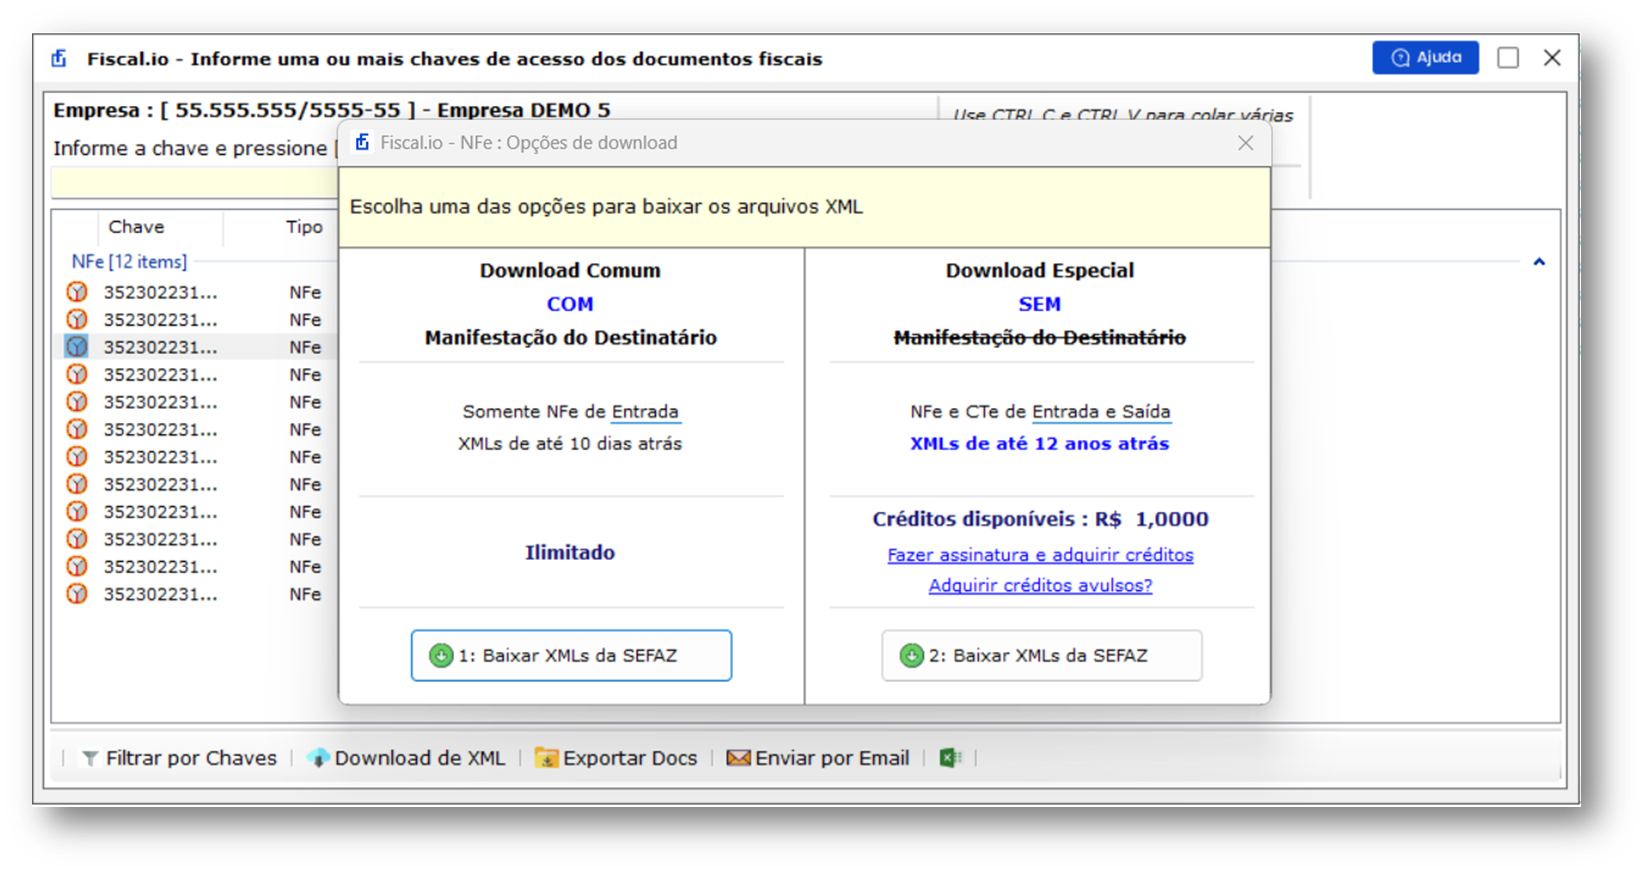This screenshot has height=872, width=1646.
Task: Click Enviar por Email toolbar button
Action: coord(818,758)
